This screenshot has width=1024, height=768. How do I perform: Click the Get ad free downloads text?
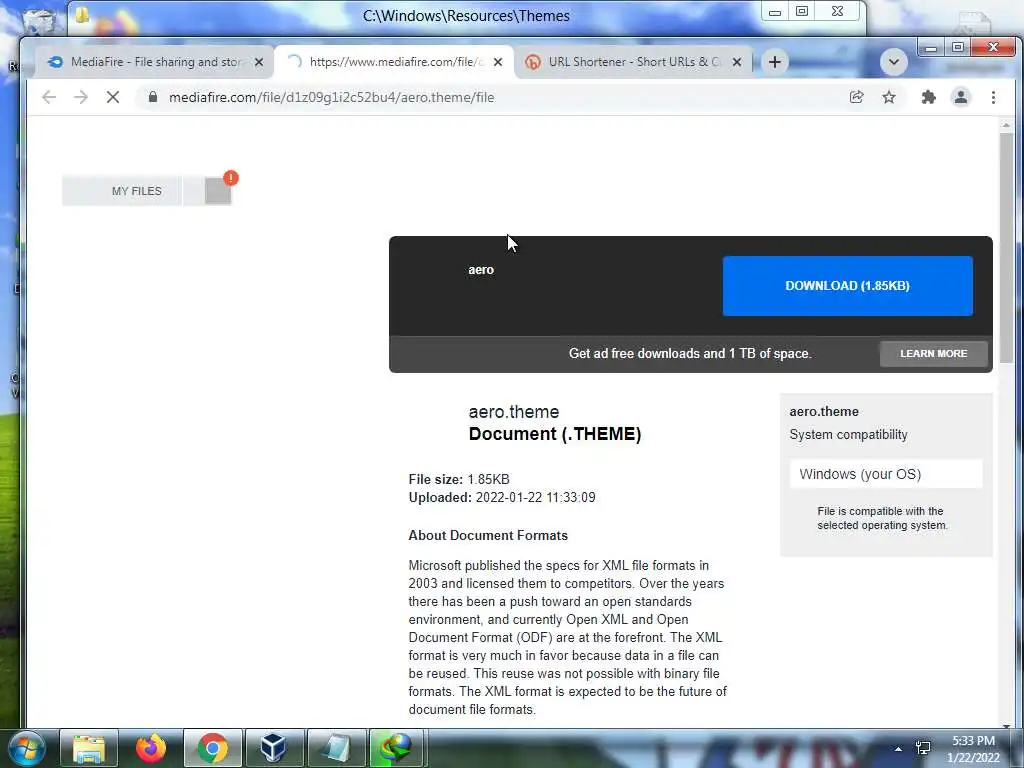(690, 353)
